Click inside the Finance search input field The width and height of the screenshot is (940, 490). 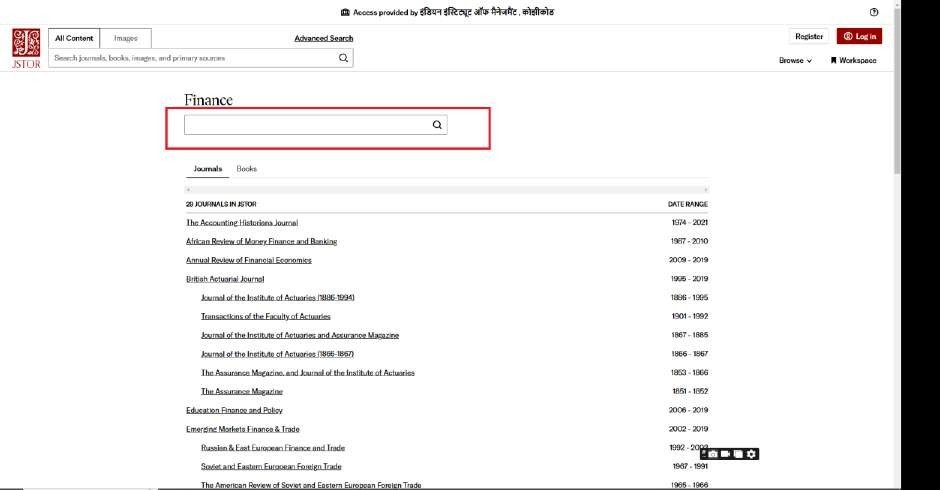(x=306, y=125)
